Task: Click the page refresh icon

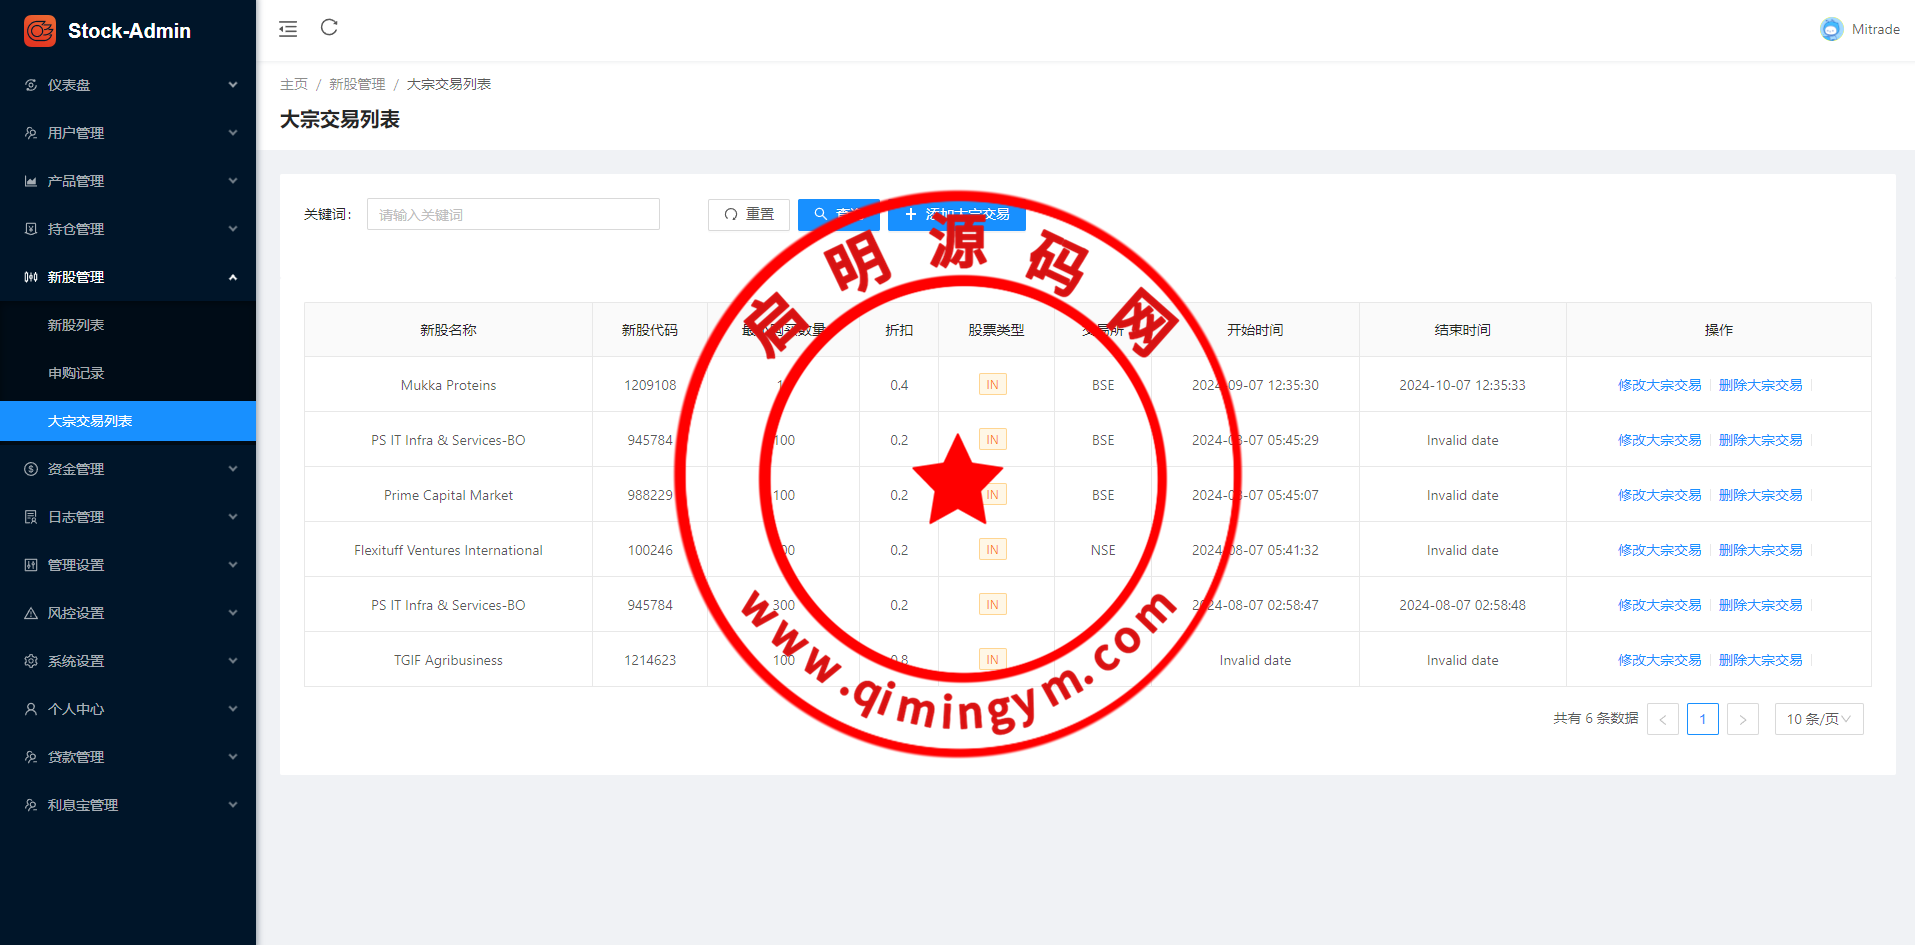Action: pos(329,28)
